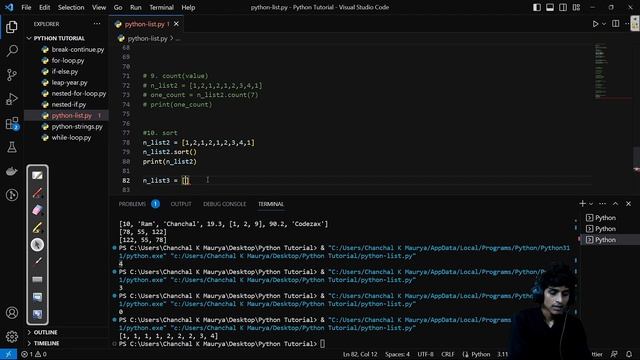Viewport: 640px width, 360px height.
Task: Click the grey rectangle annotation tool
Action: (x=37, y=279)
